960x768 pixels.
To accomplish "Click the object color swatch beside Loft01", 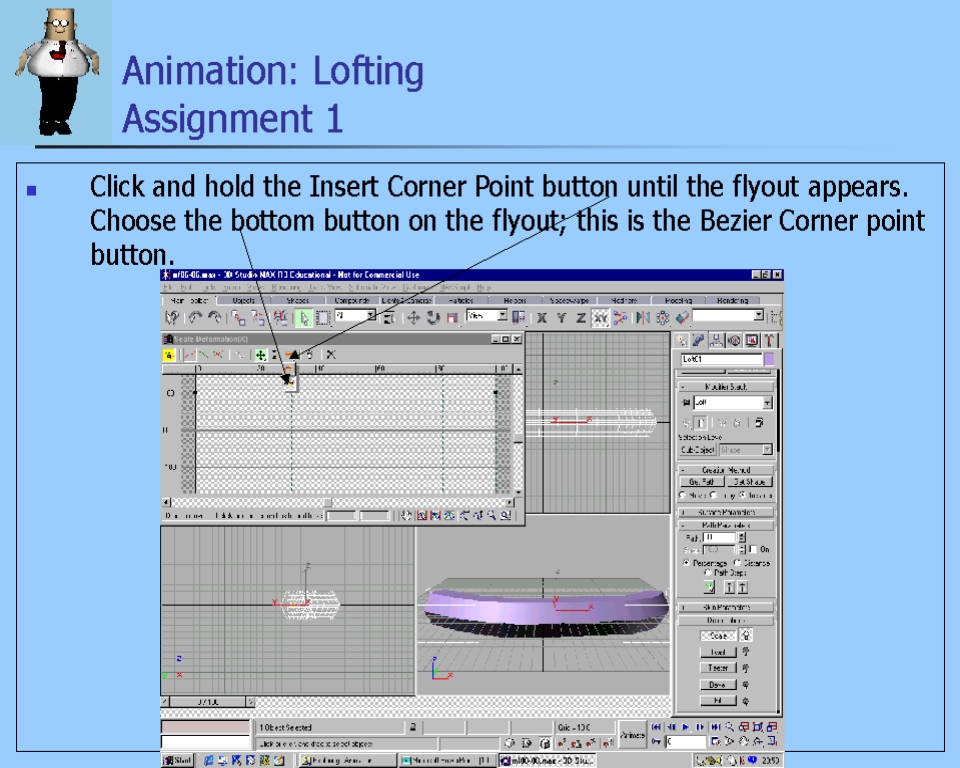I will coord(769,359).
